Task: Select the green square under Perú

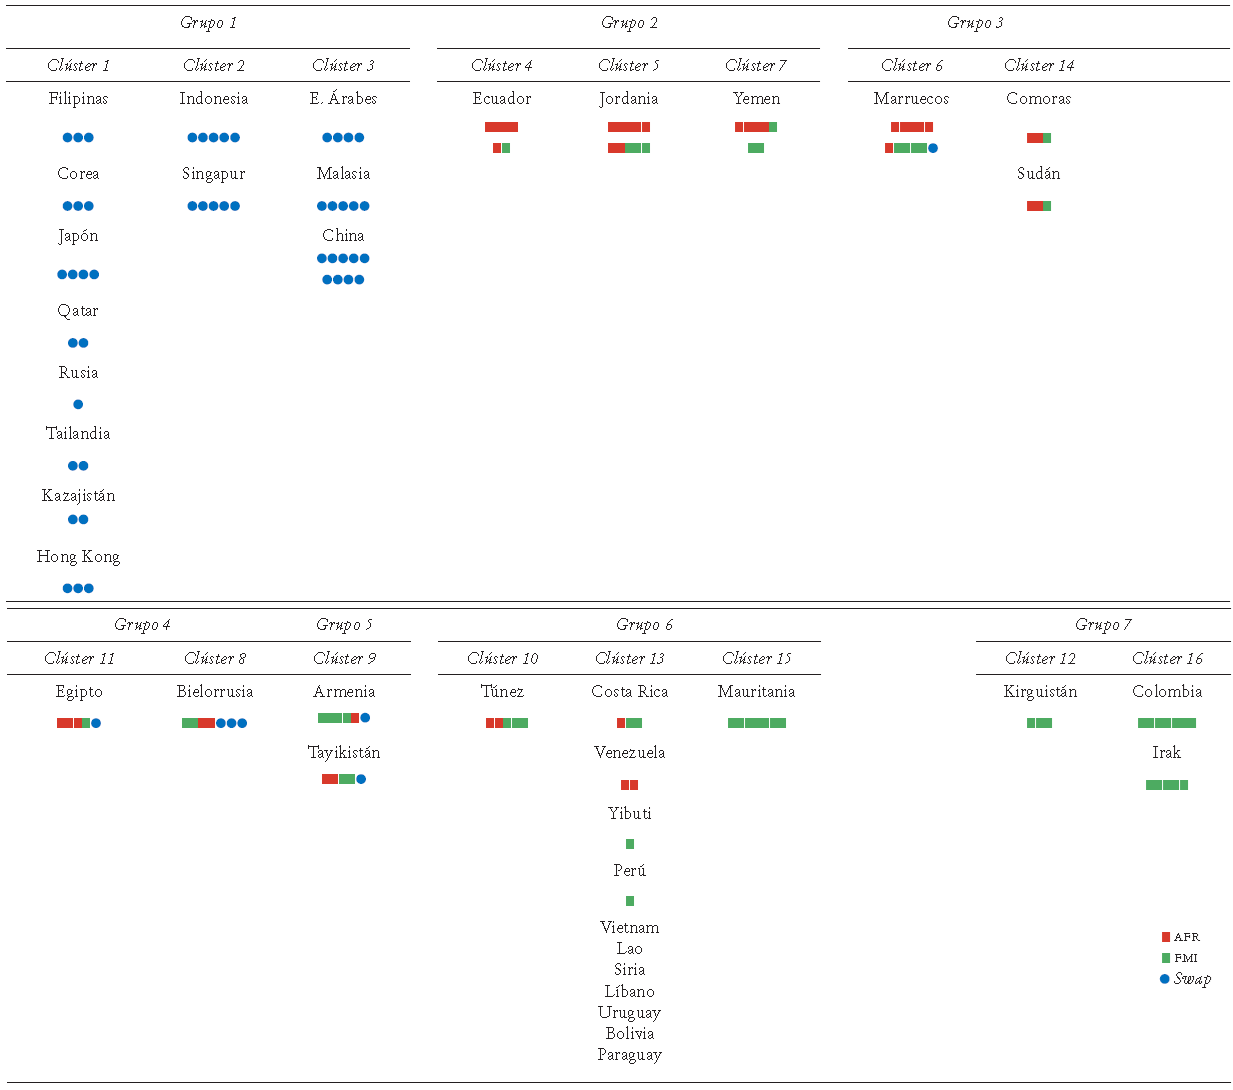Action: pyautogui.click(x=629, y=901)
